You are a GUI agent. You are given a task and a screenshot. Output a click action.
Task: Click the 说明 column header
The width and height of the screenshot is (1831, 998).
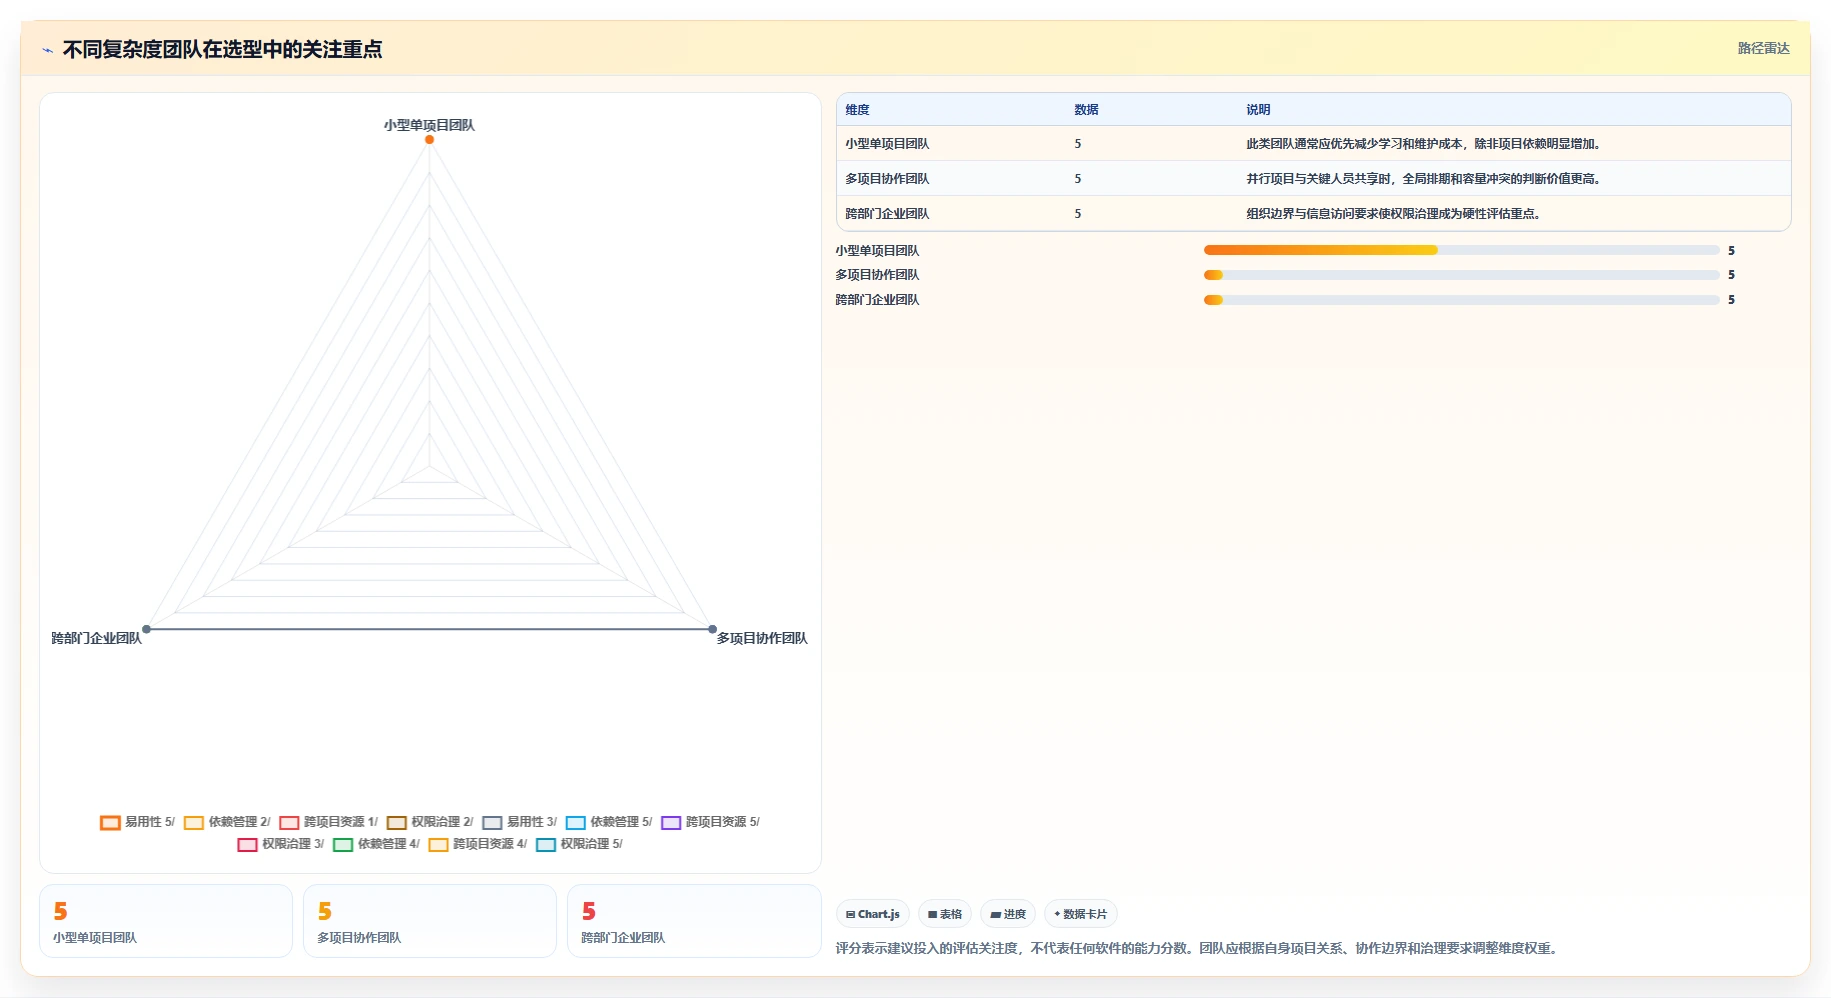tap(1258, 110)
